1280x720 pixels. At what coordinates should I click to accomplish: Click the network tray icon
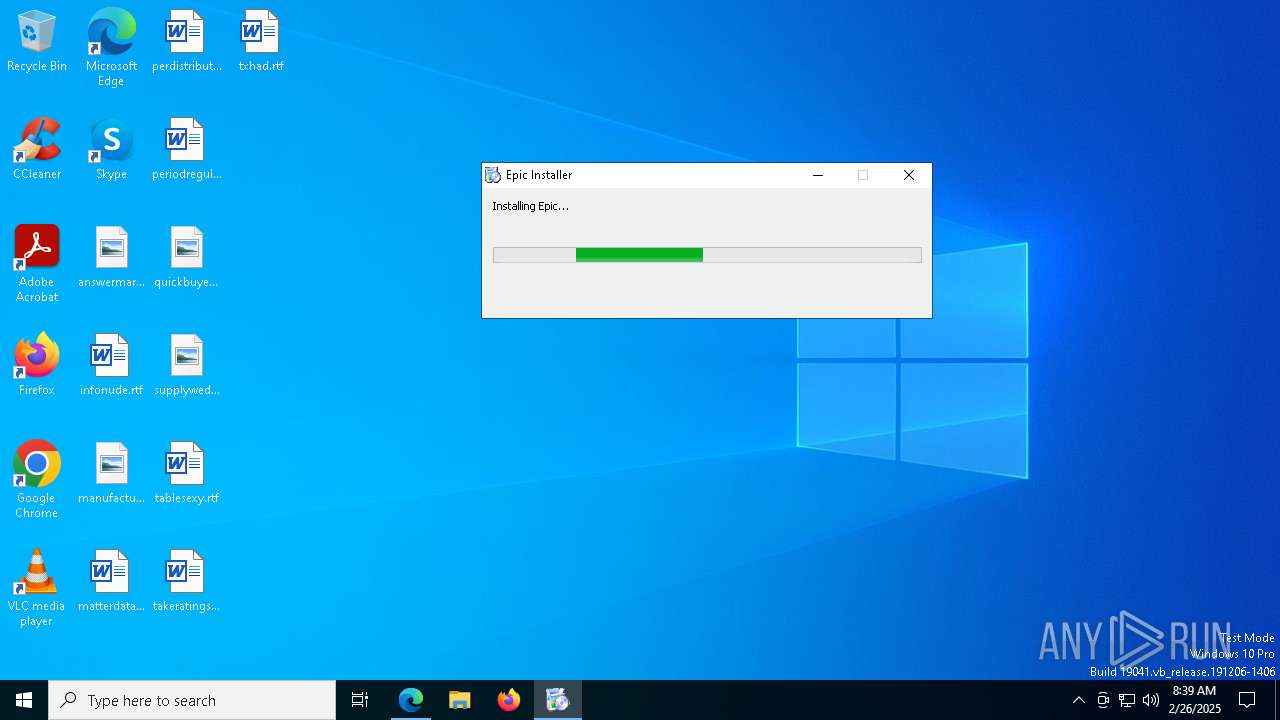click(x=1127, y=700)
